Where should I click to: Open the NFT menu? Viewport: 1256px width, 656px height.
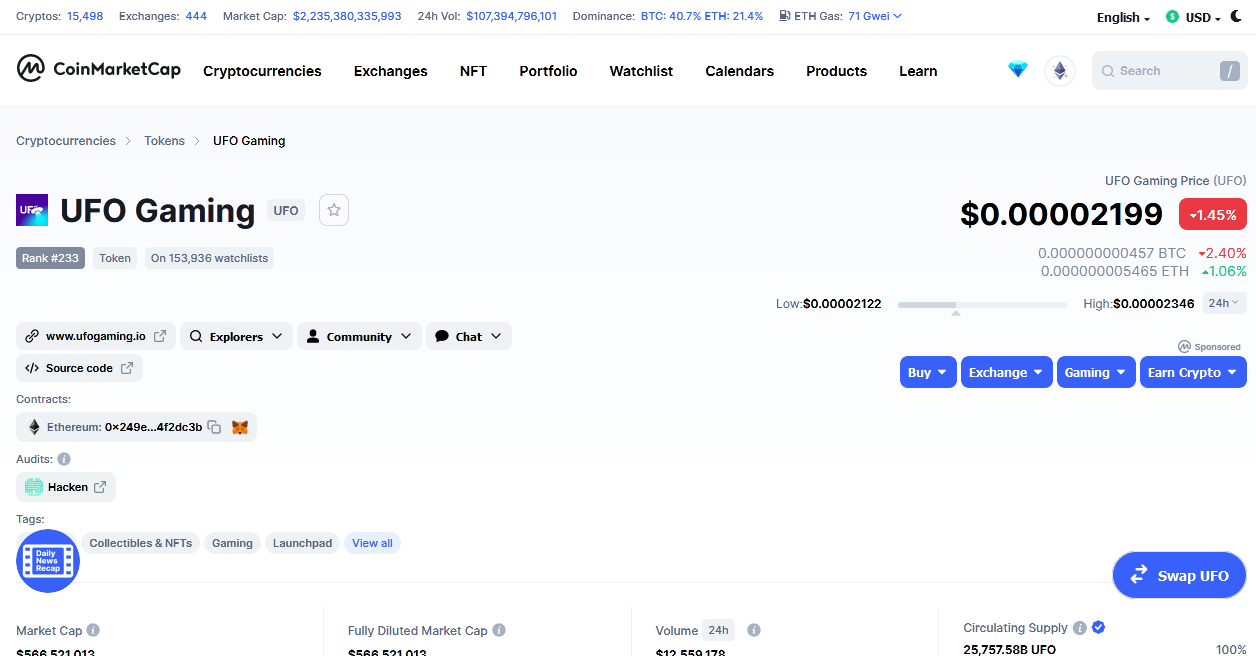coord(473,71)
